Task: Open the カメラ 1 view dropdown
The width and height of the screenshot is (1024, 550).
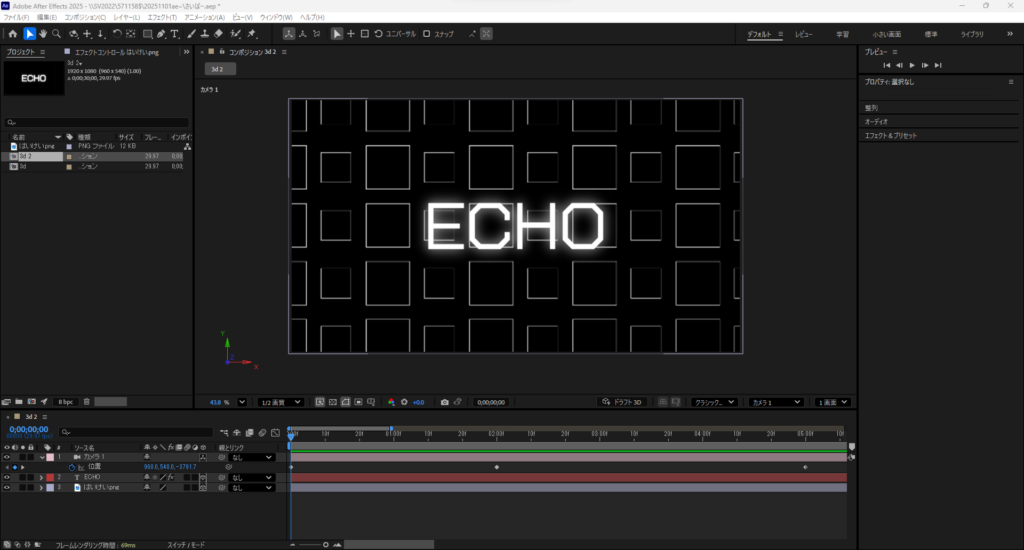Action: point(776,402)
